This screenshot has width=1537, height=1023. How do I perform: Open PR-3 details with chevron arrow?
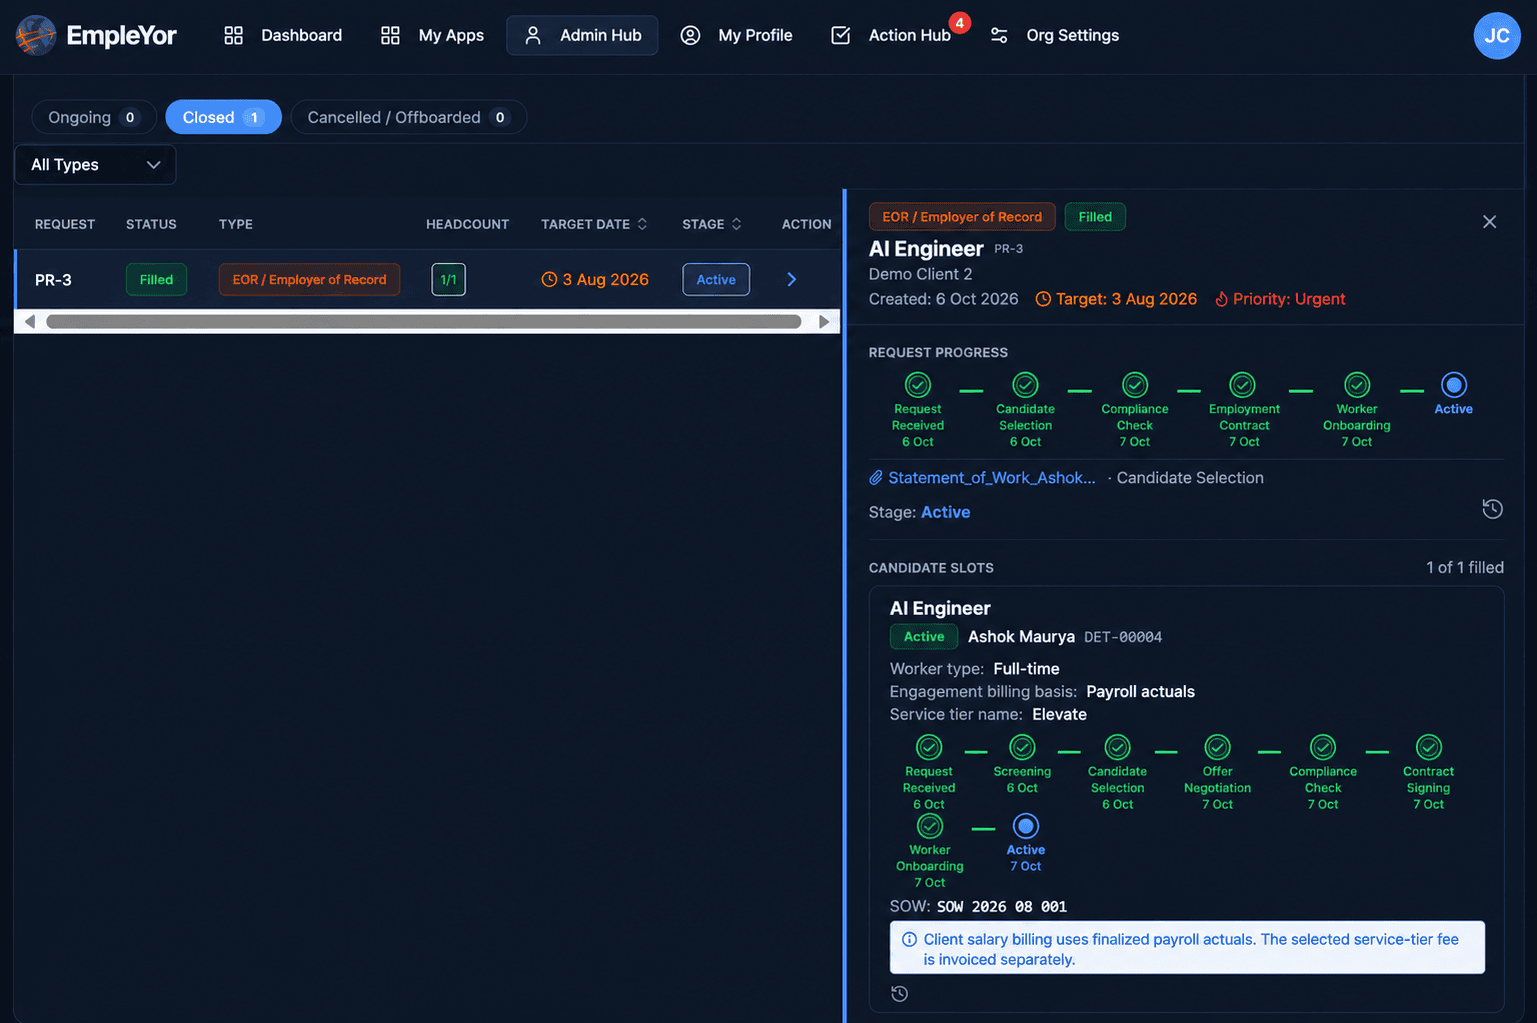point(791,280)
